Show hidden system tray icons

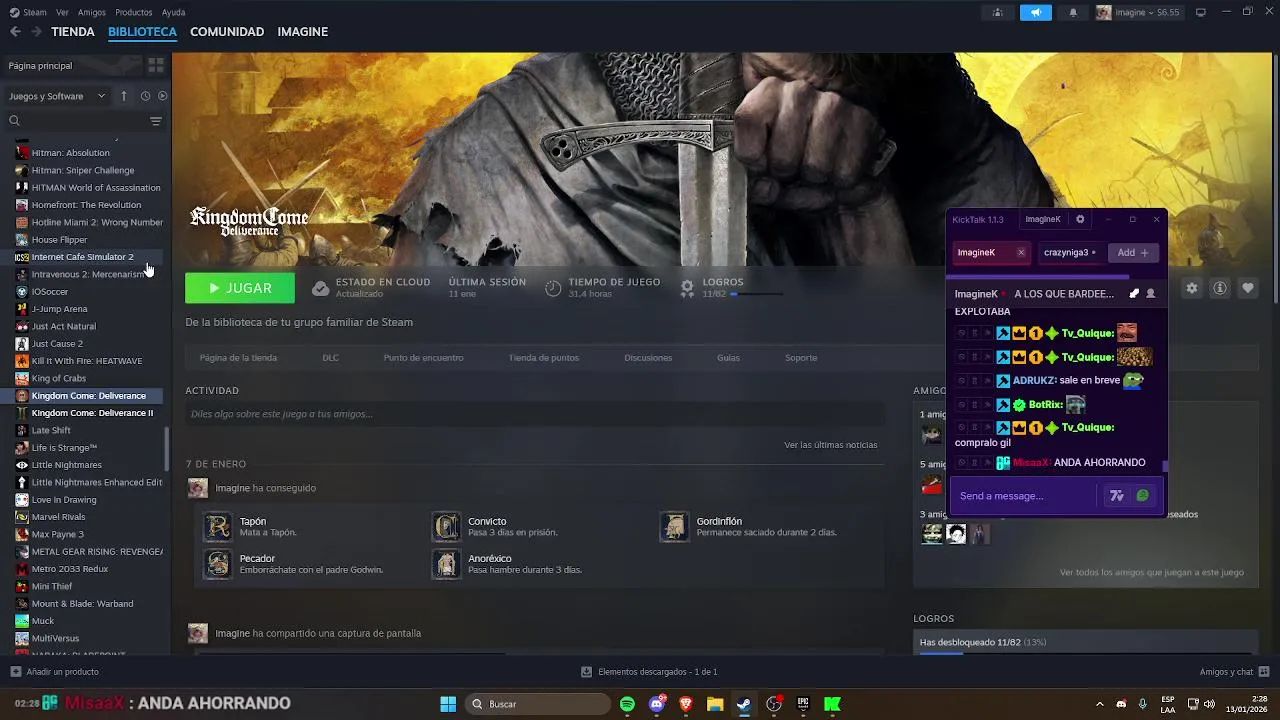click(1100, 704)
